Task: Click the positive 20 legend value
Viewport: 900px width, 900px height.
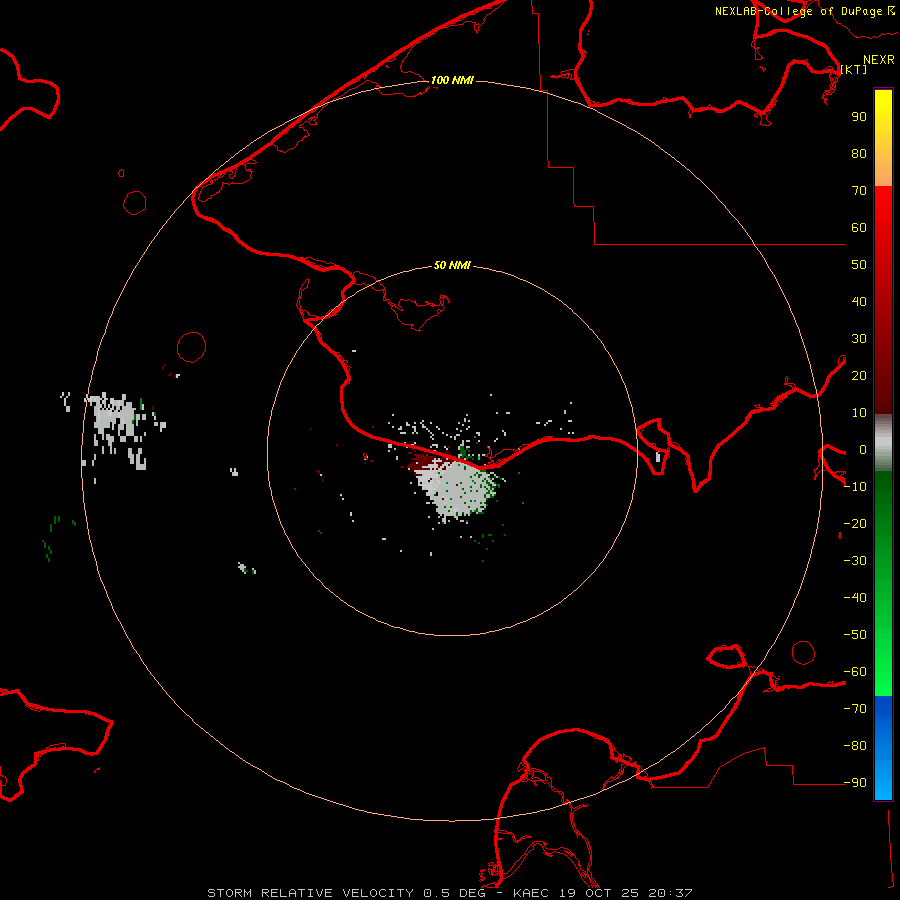Action: 859,376
